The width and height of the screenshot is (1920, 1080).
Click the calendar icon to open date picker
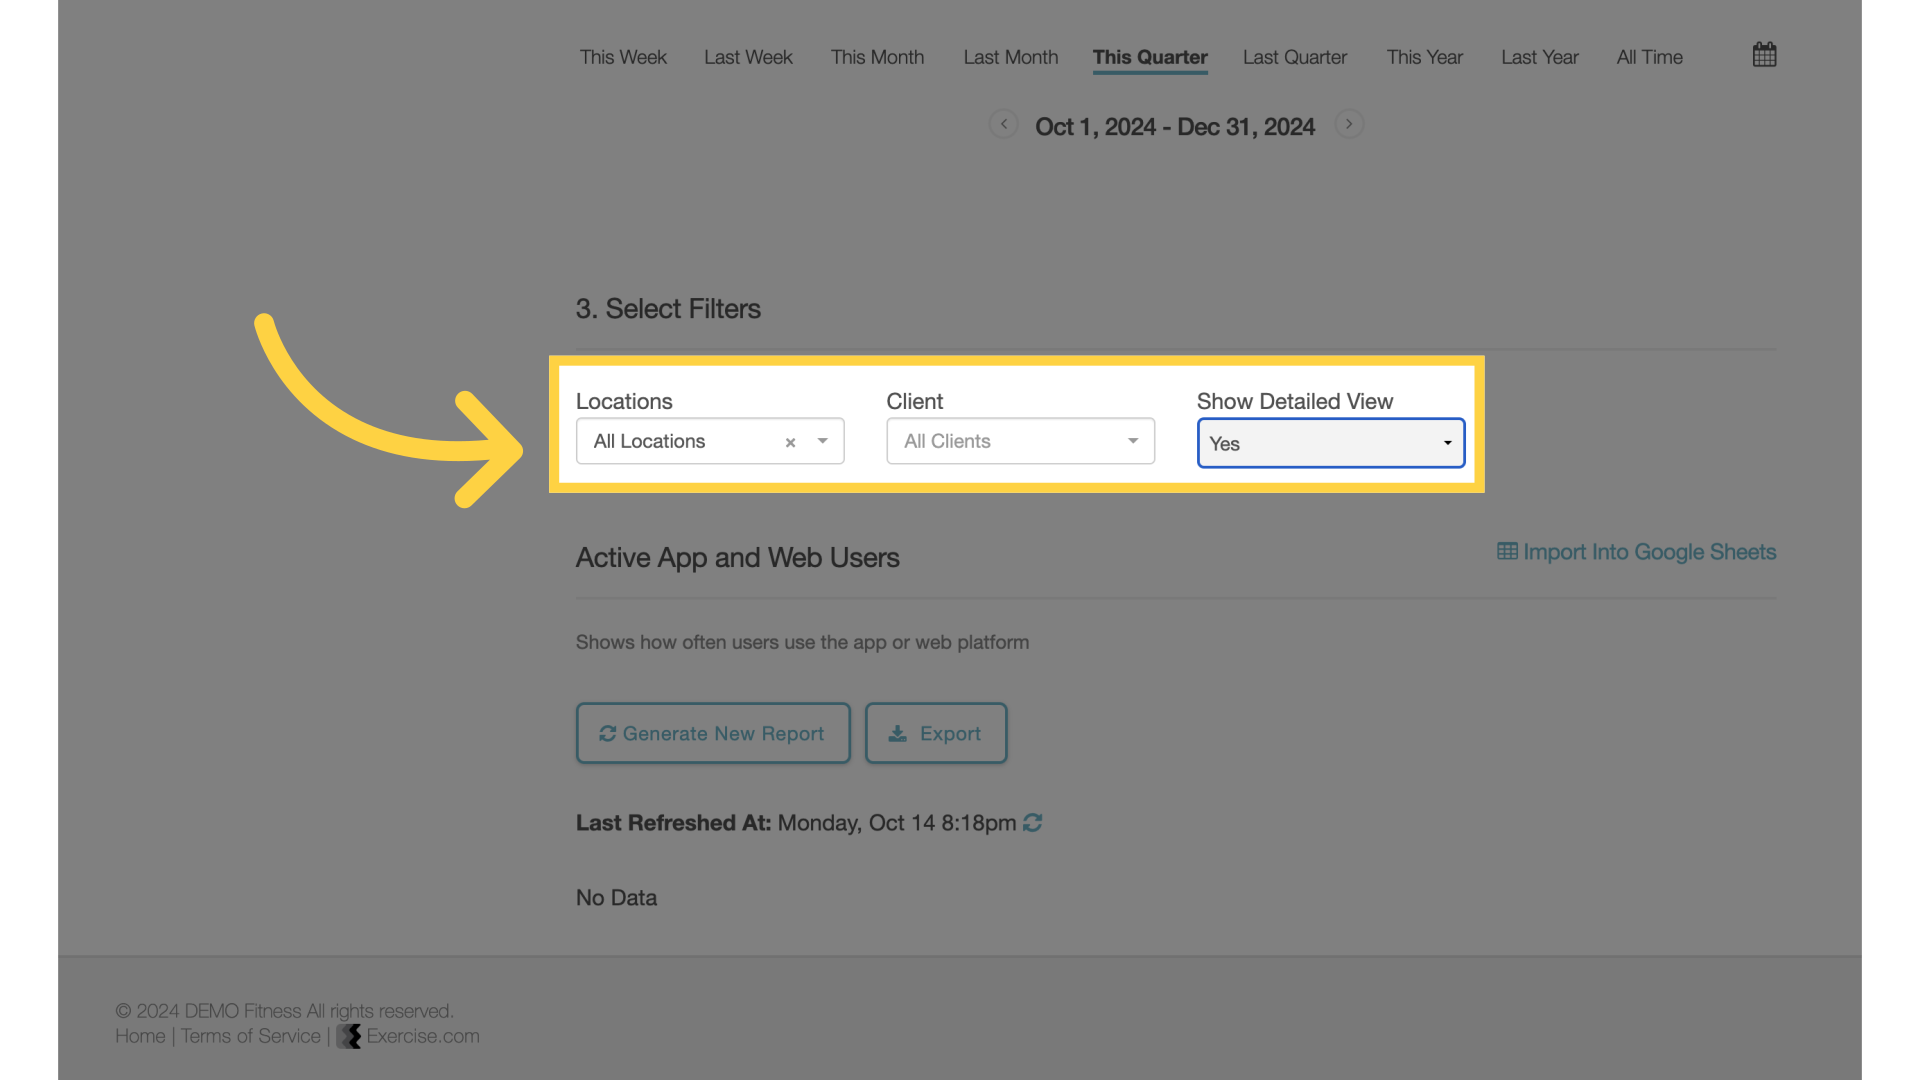point(1764,53)
